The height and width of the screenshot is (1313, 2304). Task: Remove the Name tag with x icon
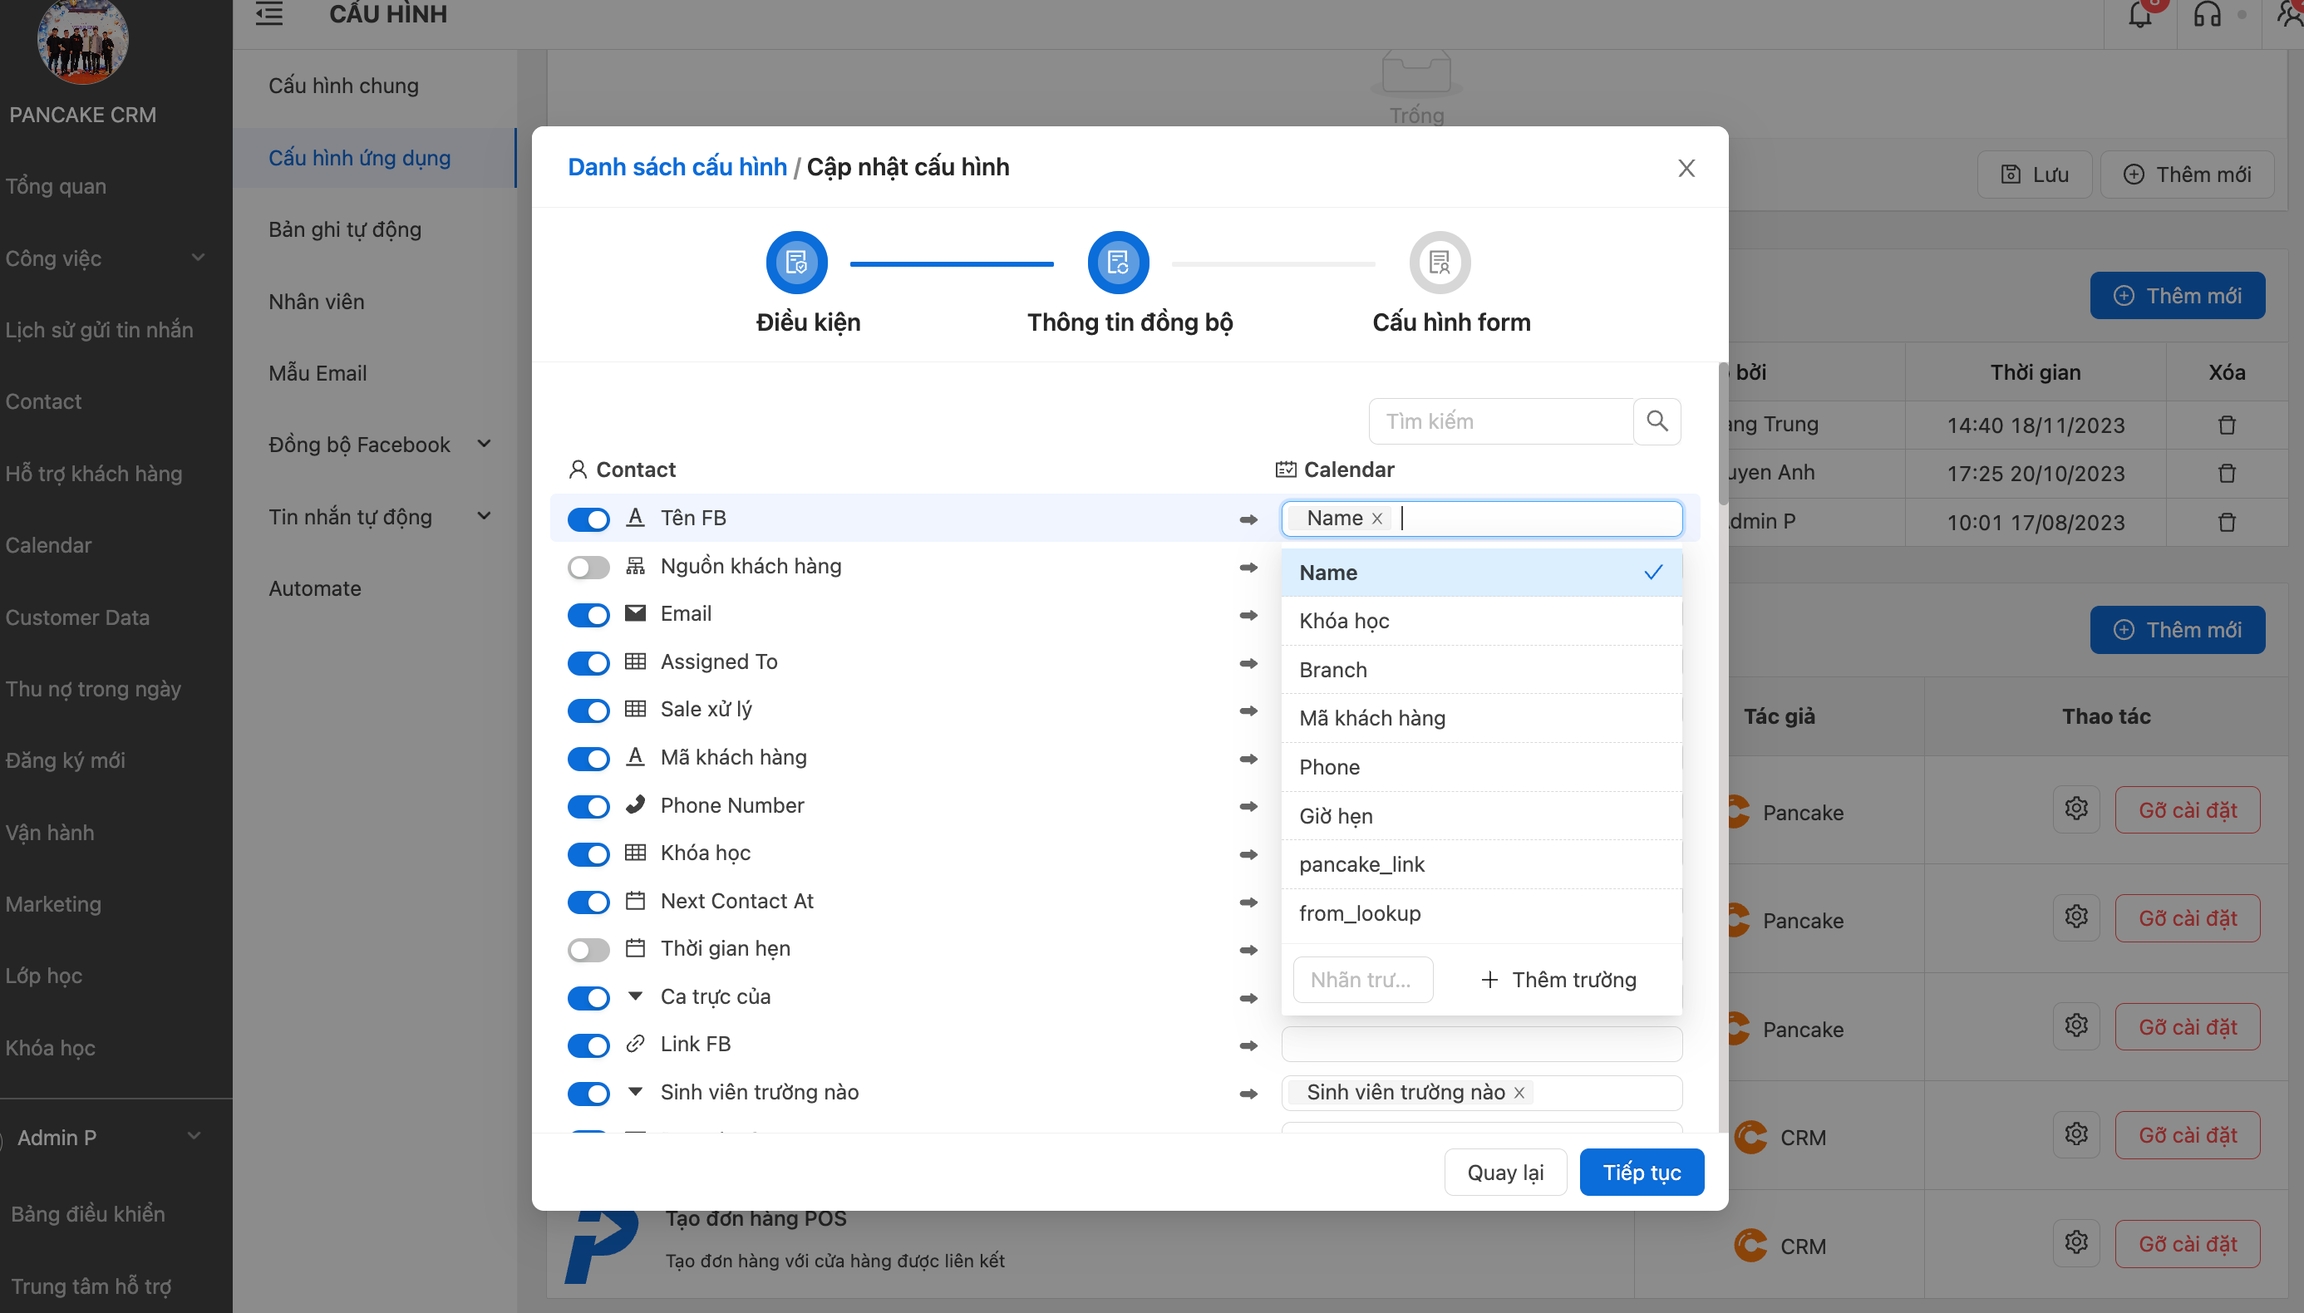tap(1377, 518)
